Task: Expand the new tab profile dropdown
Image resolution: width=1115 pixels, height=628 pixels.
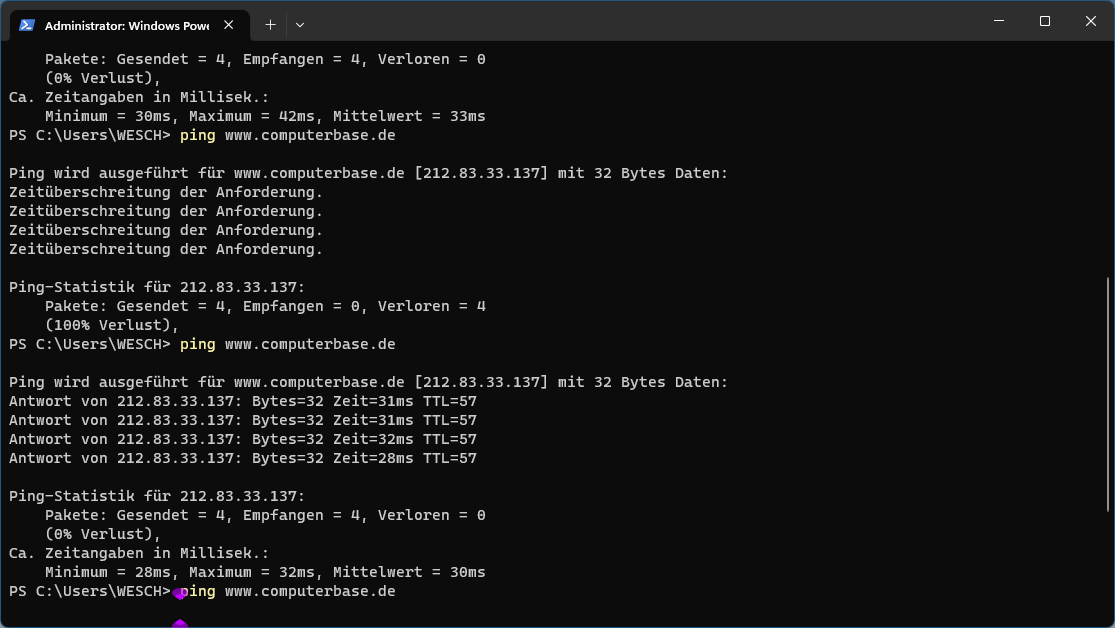Action: [x=300, y=25]
